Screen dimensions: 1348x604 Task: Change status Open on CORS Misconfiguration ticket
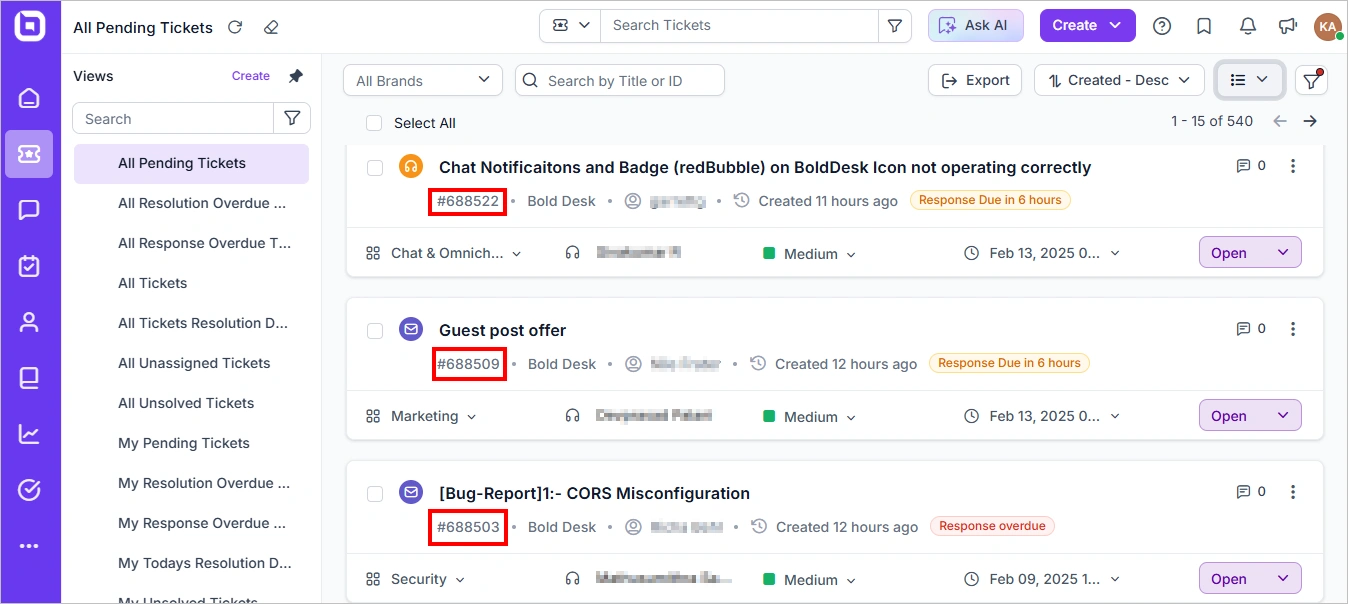[x=1250, y=579]
